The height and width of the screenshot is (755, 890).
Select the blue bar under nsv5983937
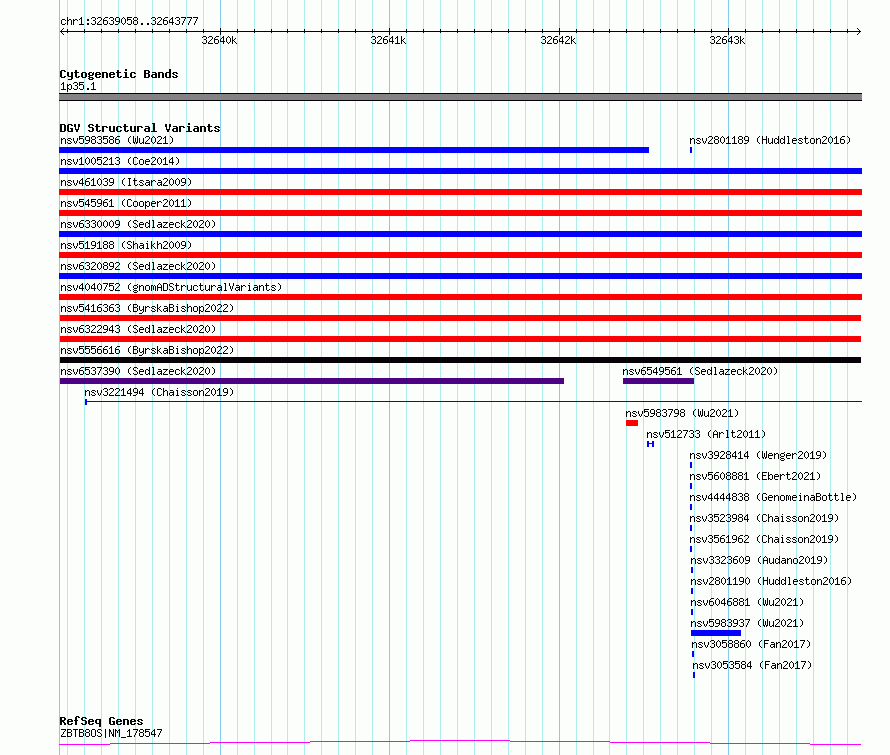tap(716, 634)
